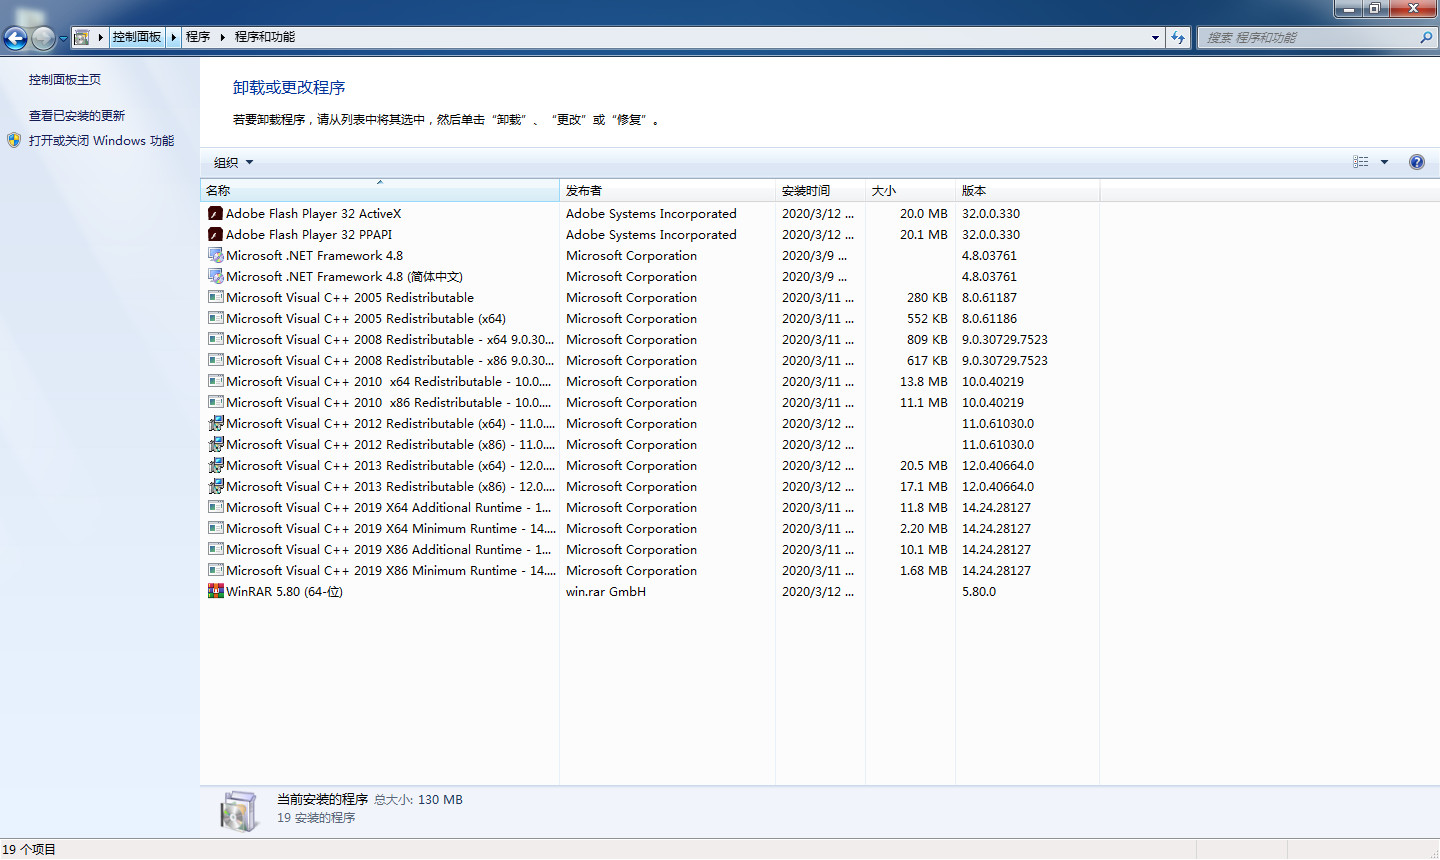
Task: Sort by the 名称 column header
Action: point(379,190)
